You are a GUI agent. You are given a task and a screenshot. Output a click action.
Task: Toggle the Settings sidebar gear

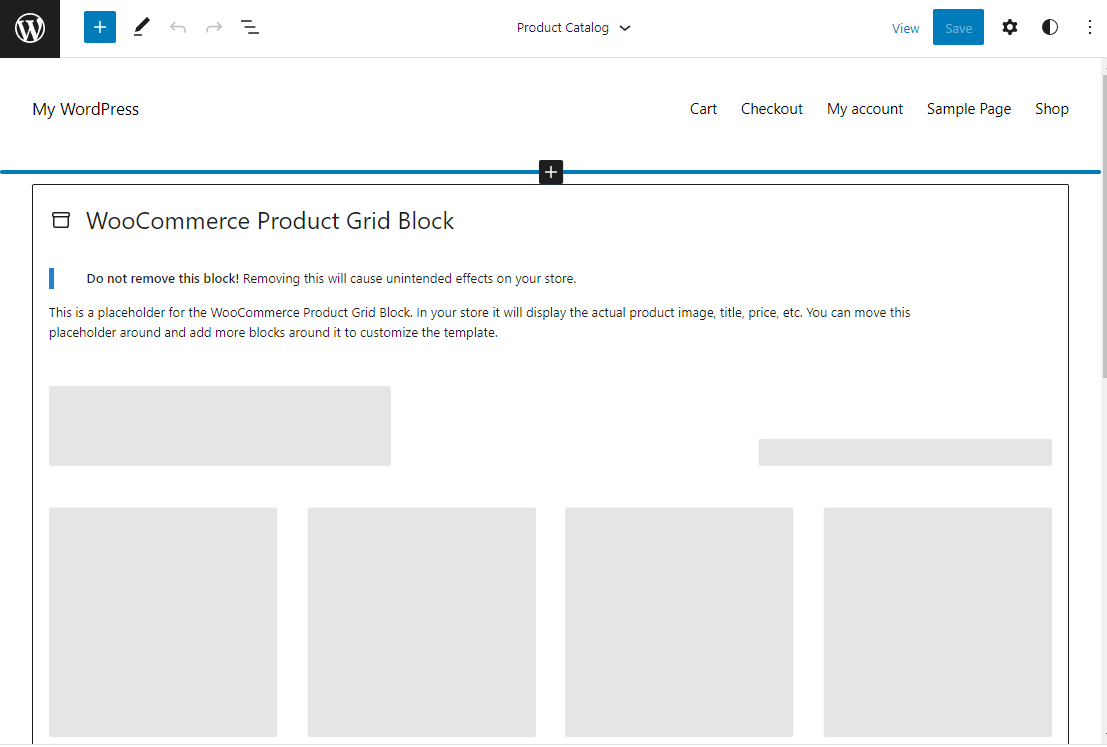coord(1010,27)
